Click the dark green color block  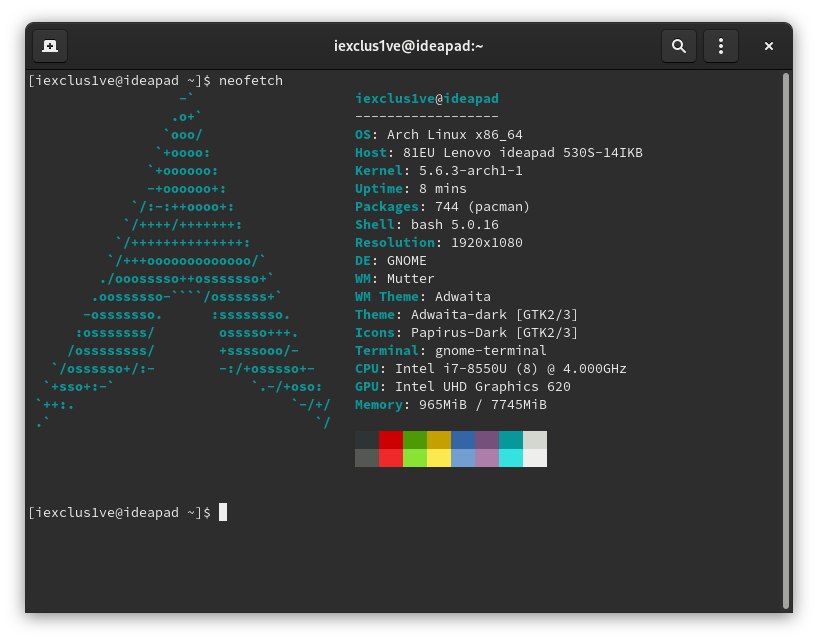(x=415, y=440)
